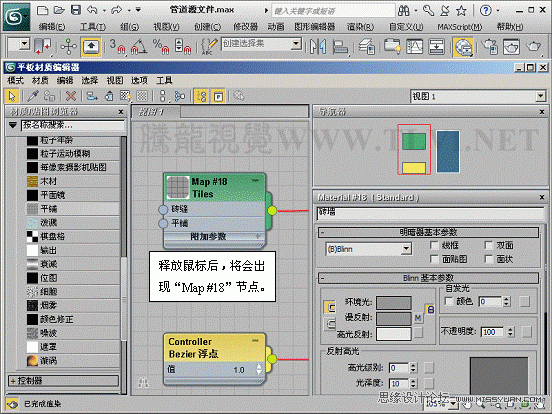
Task: Click the 环境光 ambient color swatch
Action: point(394,302)
